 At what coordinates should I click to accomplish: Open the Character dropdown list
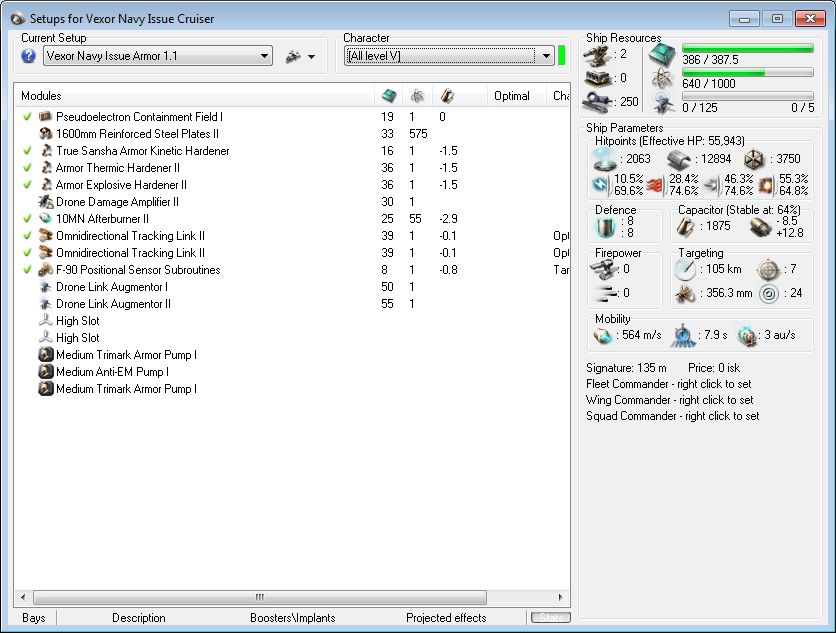coord(449,55)
